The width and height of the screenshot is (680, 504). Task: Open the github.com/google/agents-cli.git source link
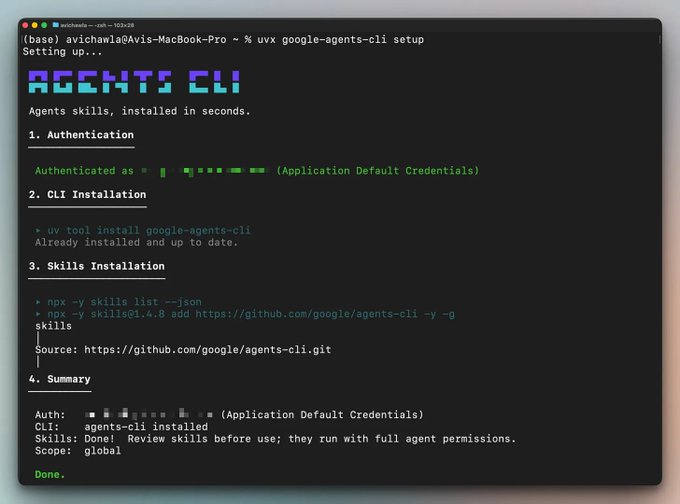pos(207,350)
